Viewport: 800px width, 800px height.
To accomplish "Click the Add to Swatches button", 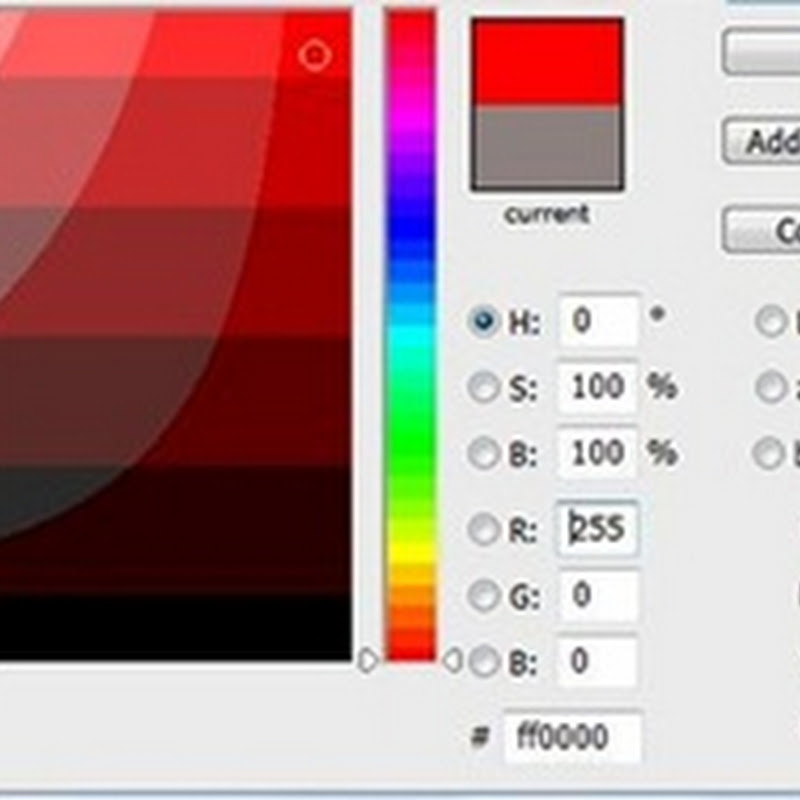I will tap(761, 141).
